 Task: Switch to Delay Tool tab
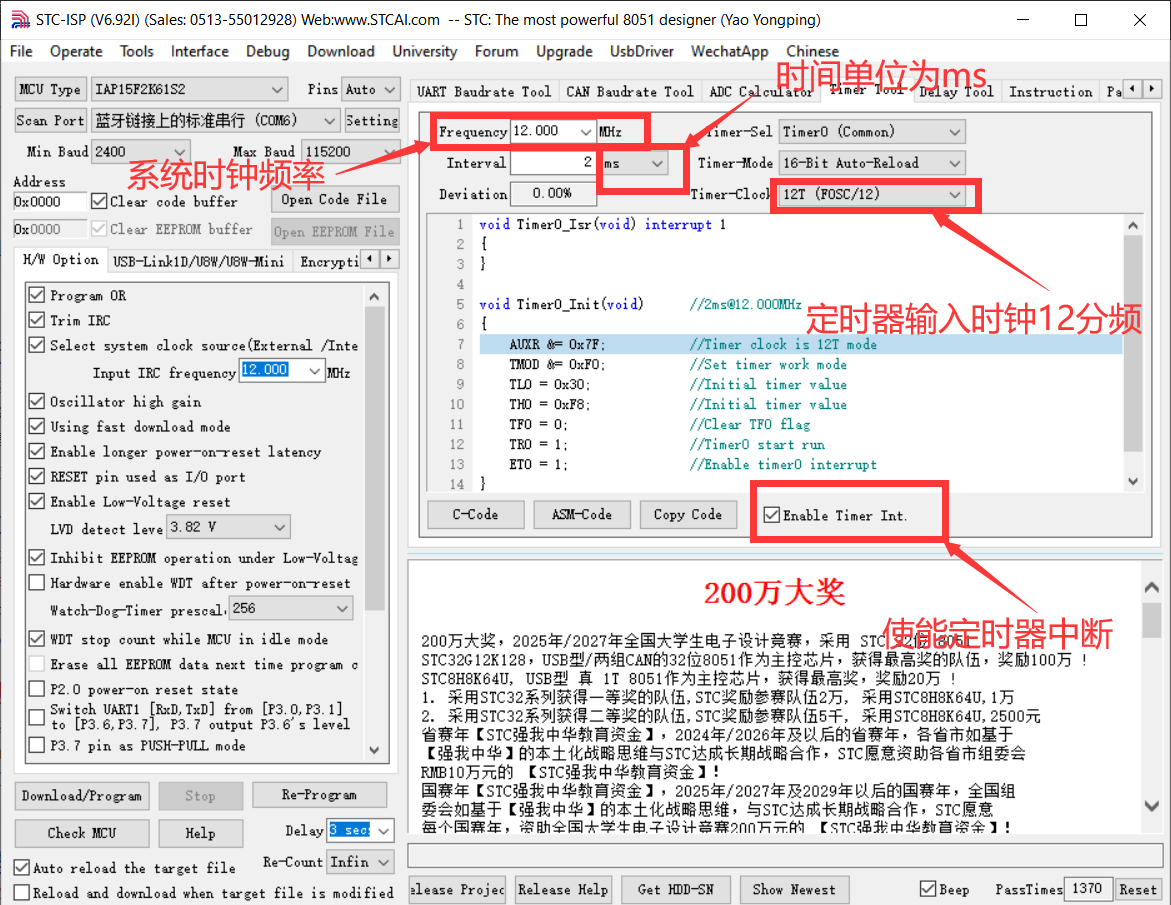[956, 92]
